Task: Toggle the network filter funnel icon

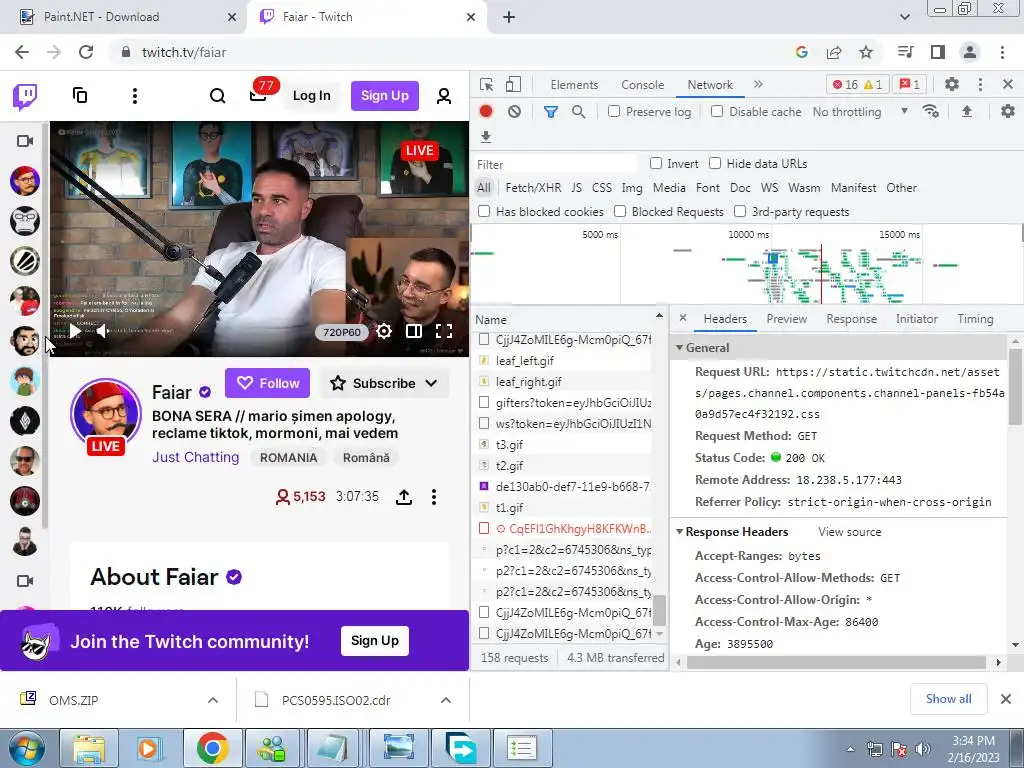Action: click(x=551, y=112)
